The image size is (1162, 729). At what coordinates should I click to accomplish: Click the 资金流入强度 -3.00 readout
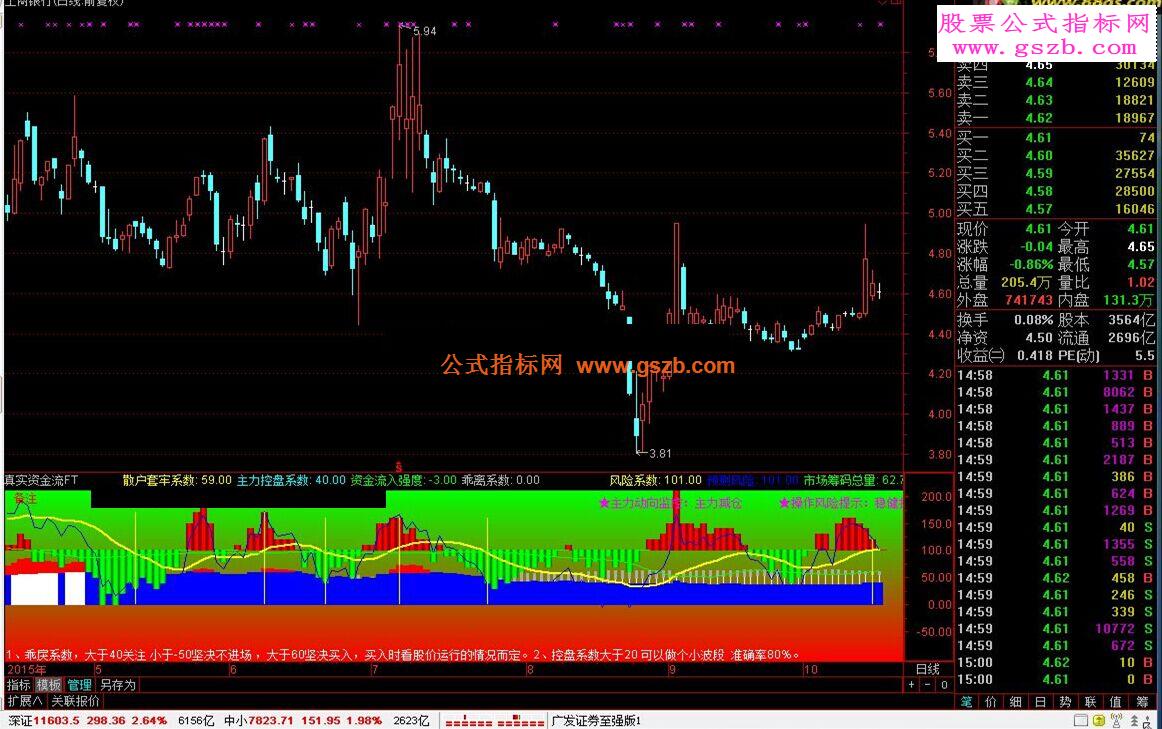[404, 480]
